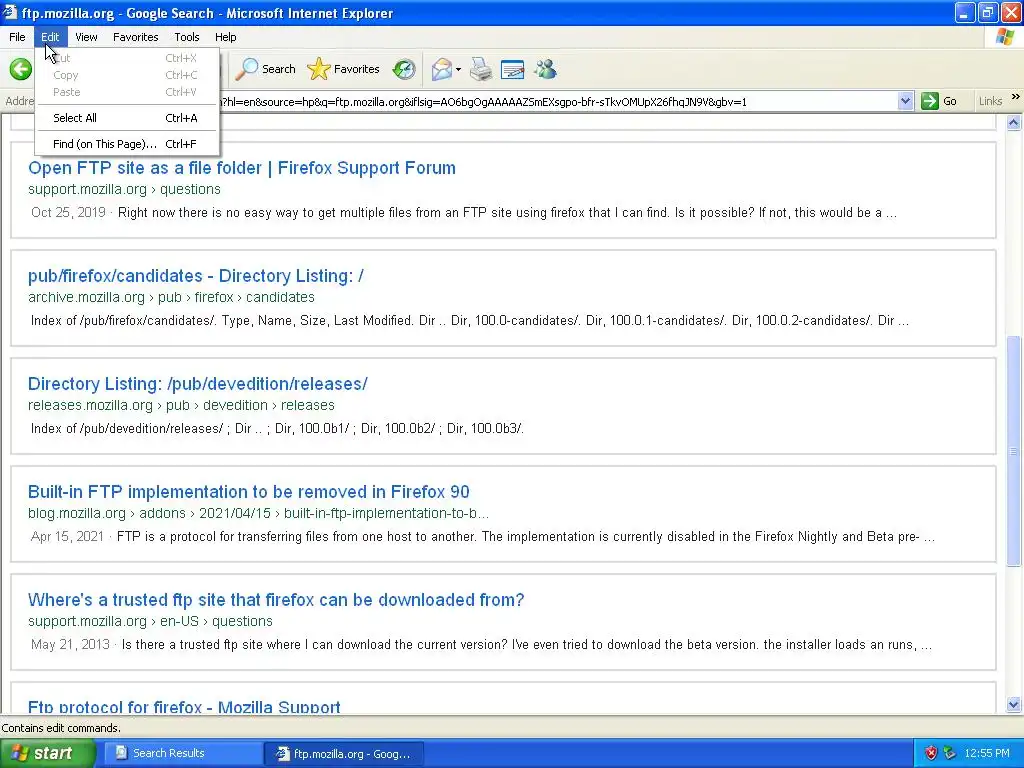Click the vertical scrollbar up arrow

pos(1014,123)
